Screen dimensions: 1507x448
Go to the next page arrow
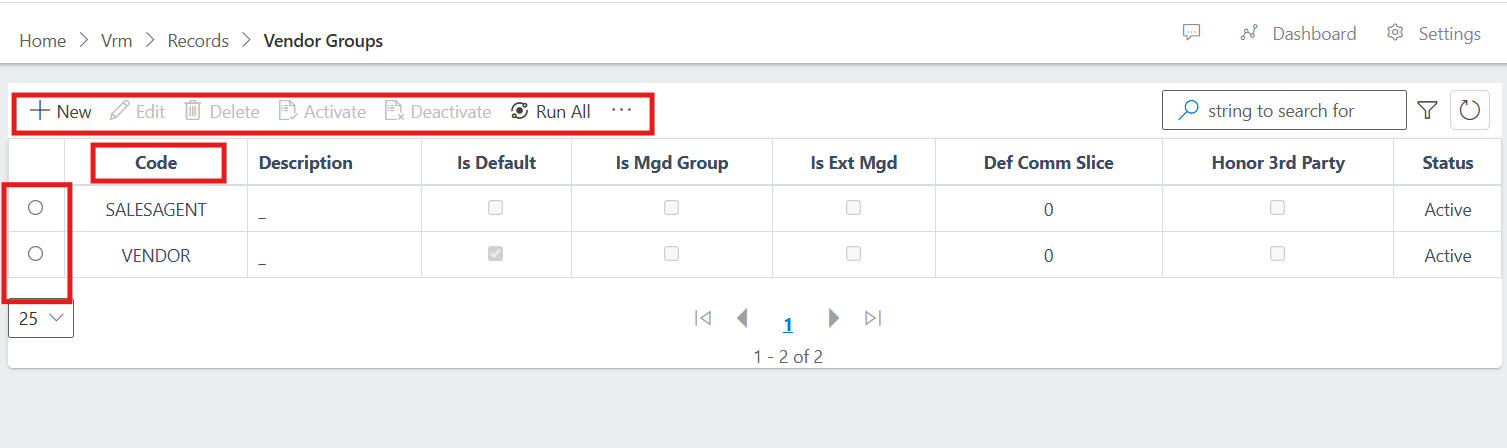pos(833,318)
